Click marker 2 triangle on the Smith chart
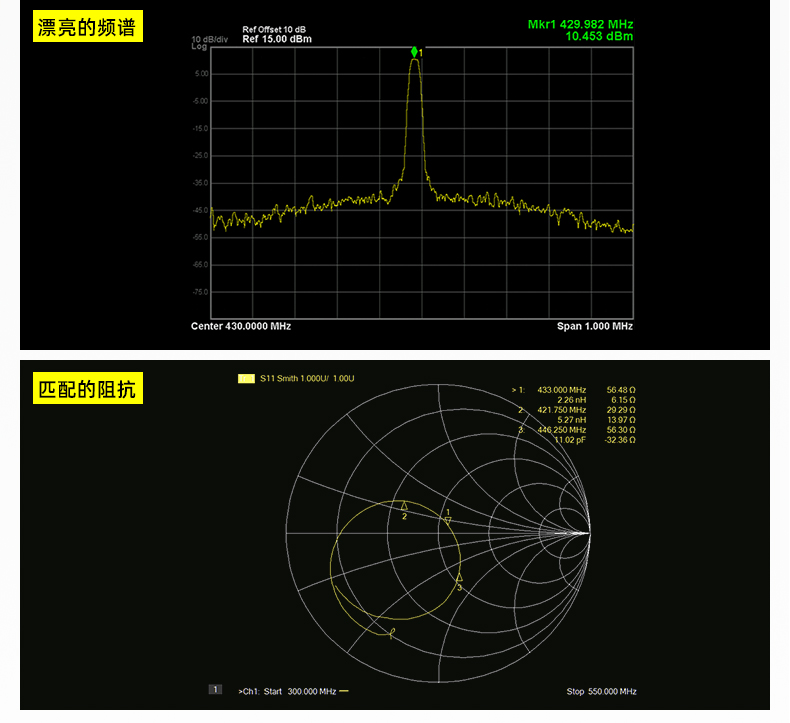Image resolution: width=790 pixels, height=723 pixels. tap(404, 506)
